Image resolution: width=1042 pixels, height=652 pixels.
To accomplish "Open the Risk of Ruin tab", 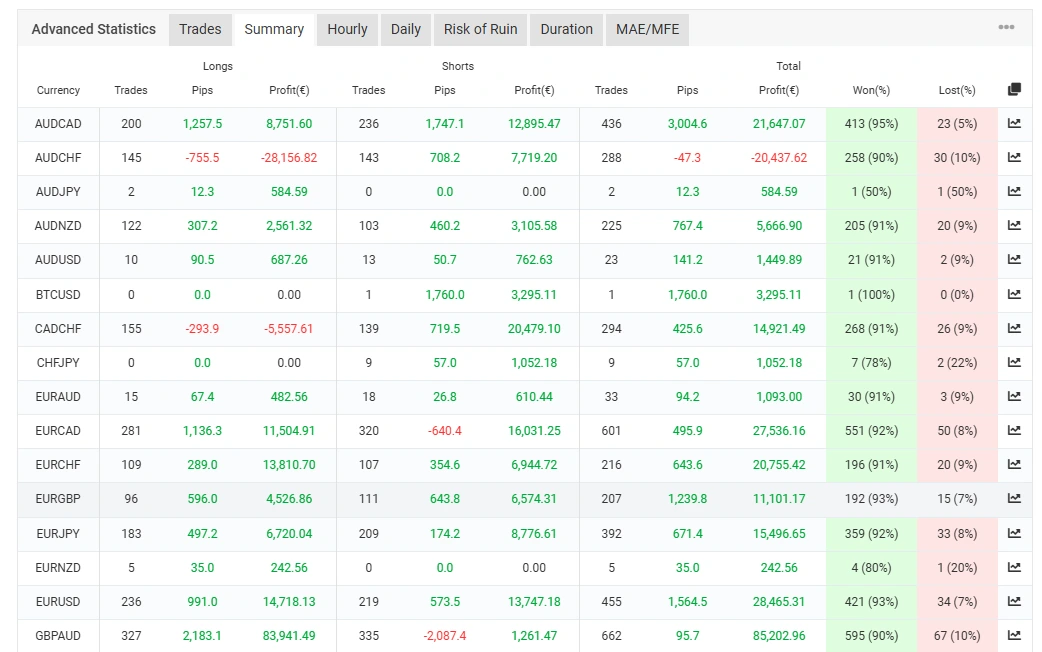I will click(480, 29).
